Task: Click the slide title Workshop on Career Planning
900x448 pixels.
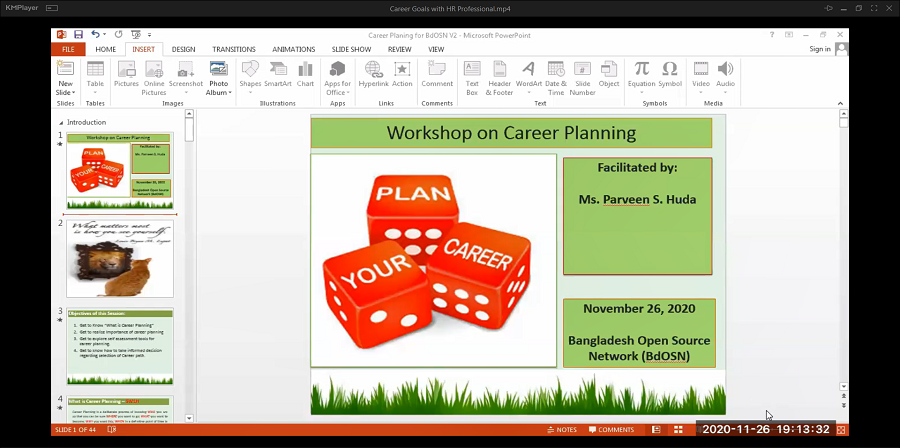Action: point(511,133)
